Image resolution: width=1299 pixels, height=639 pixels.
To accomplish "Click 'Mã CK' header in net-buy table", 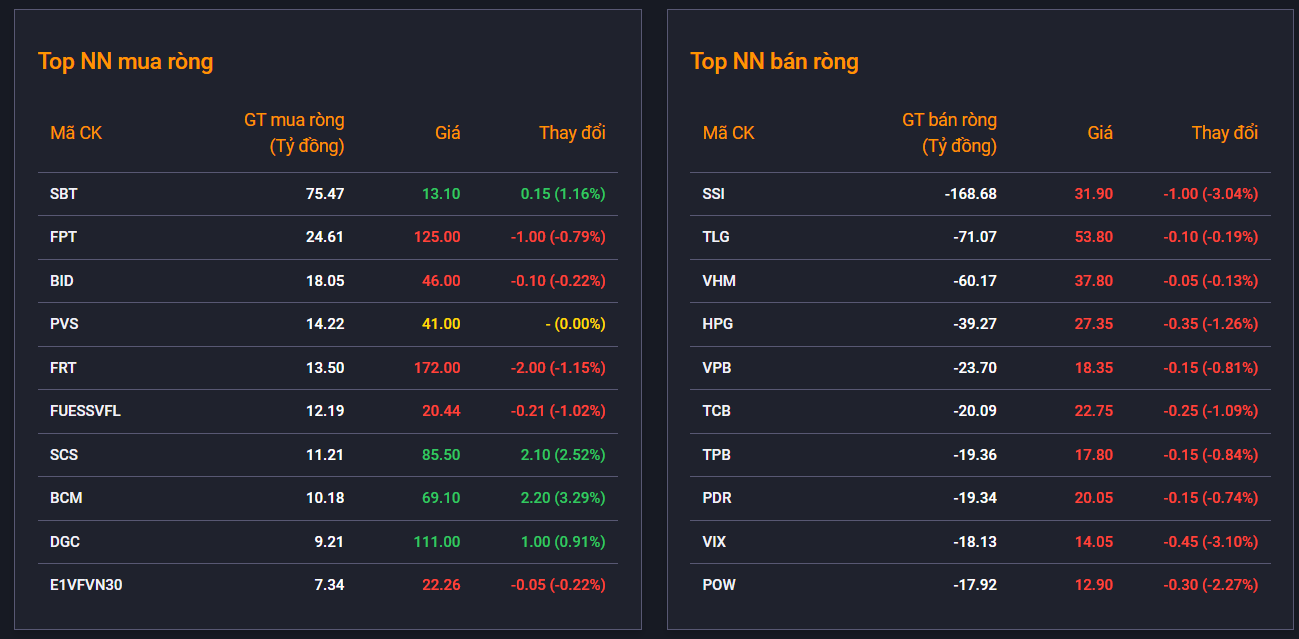I will tap(76, 133).
